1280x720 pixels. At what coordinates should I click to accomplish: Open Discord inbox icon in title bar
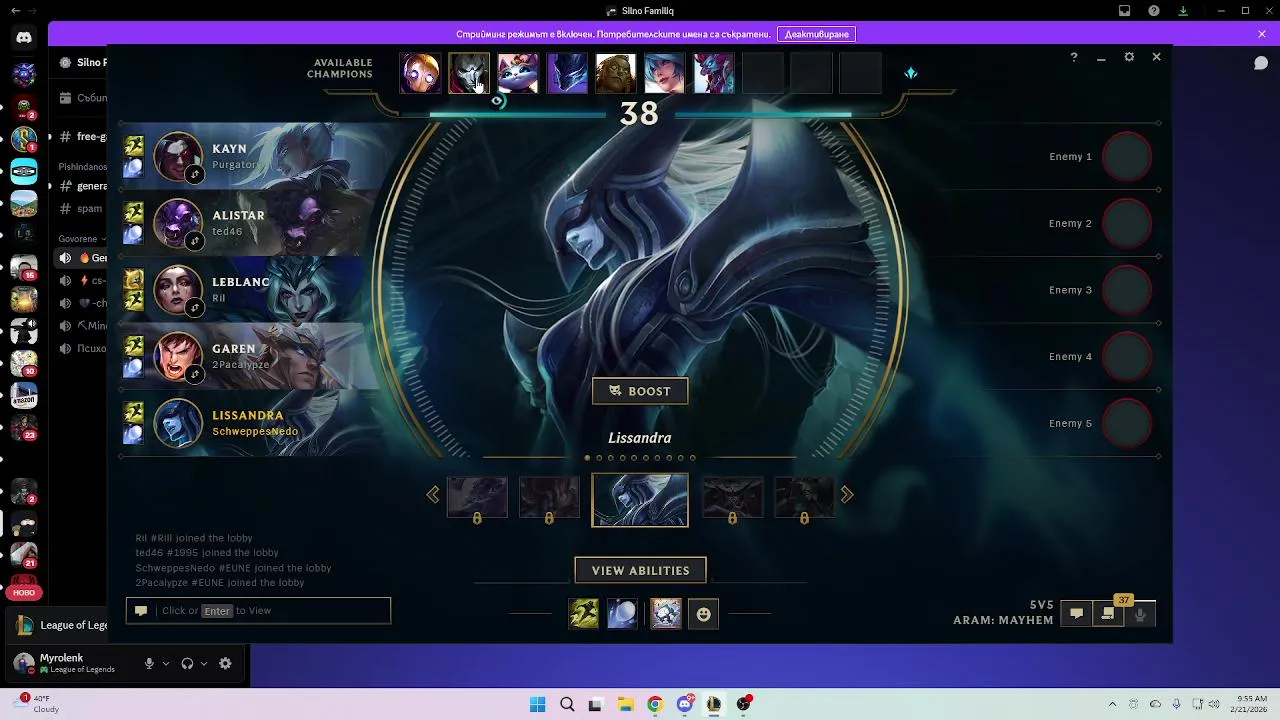(x=1125, y=11)
